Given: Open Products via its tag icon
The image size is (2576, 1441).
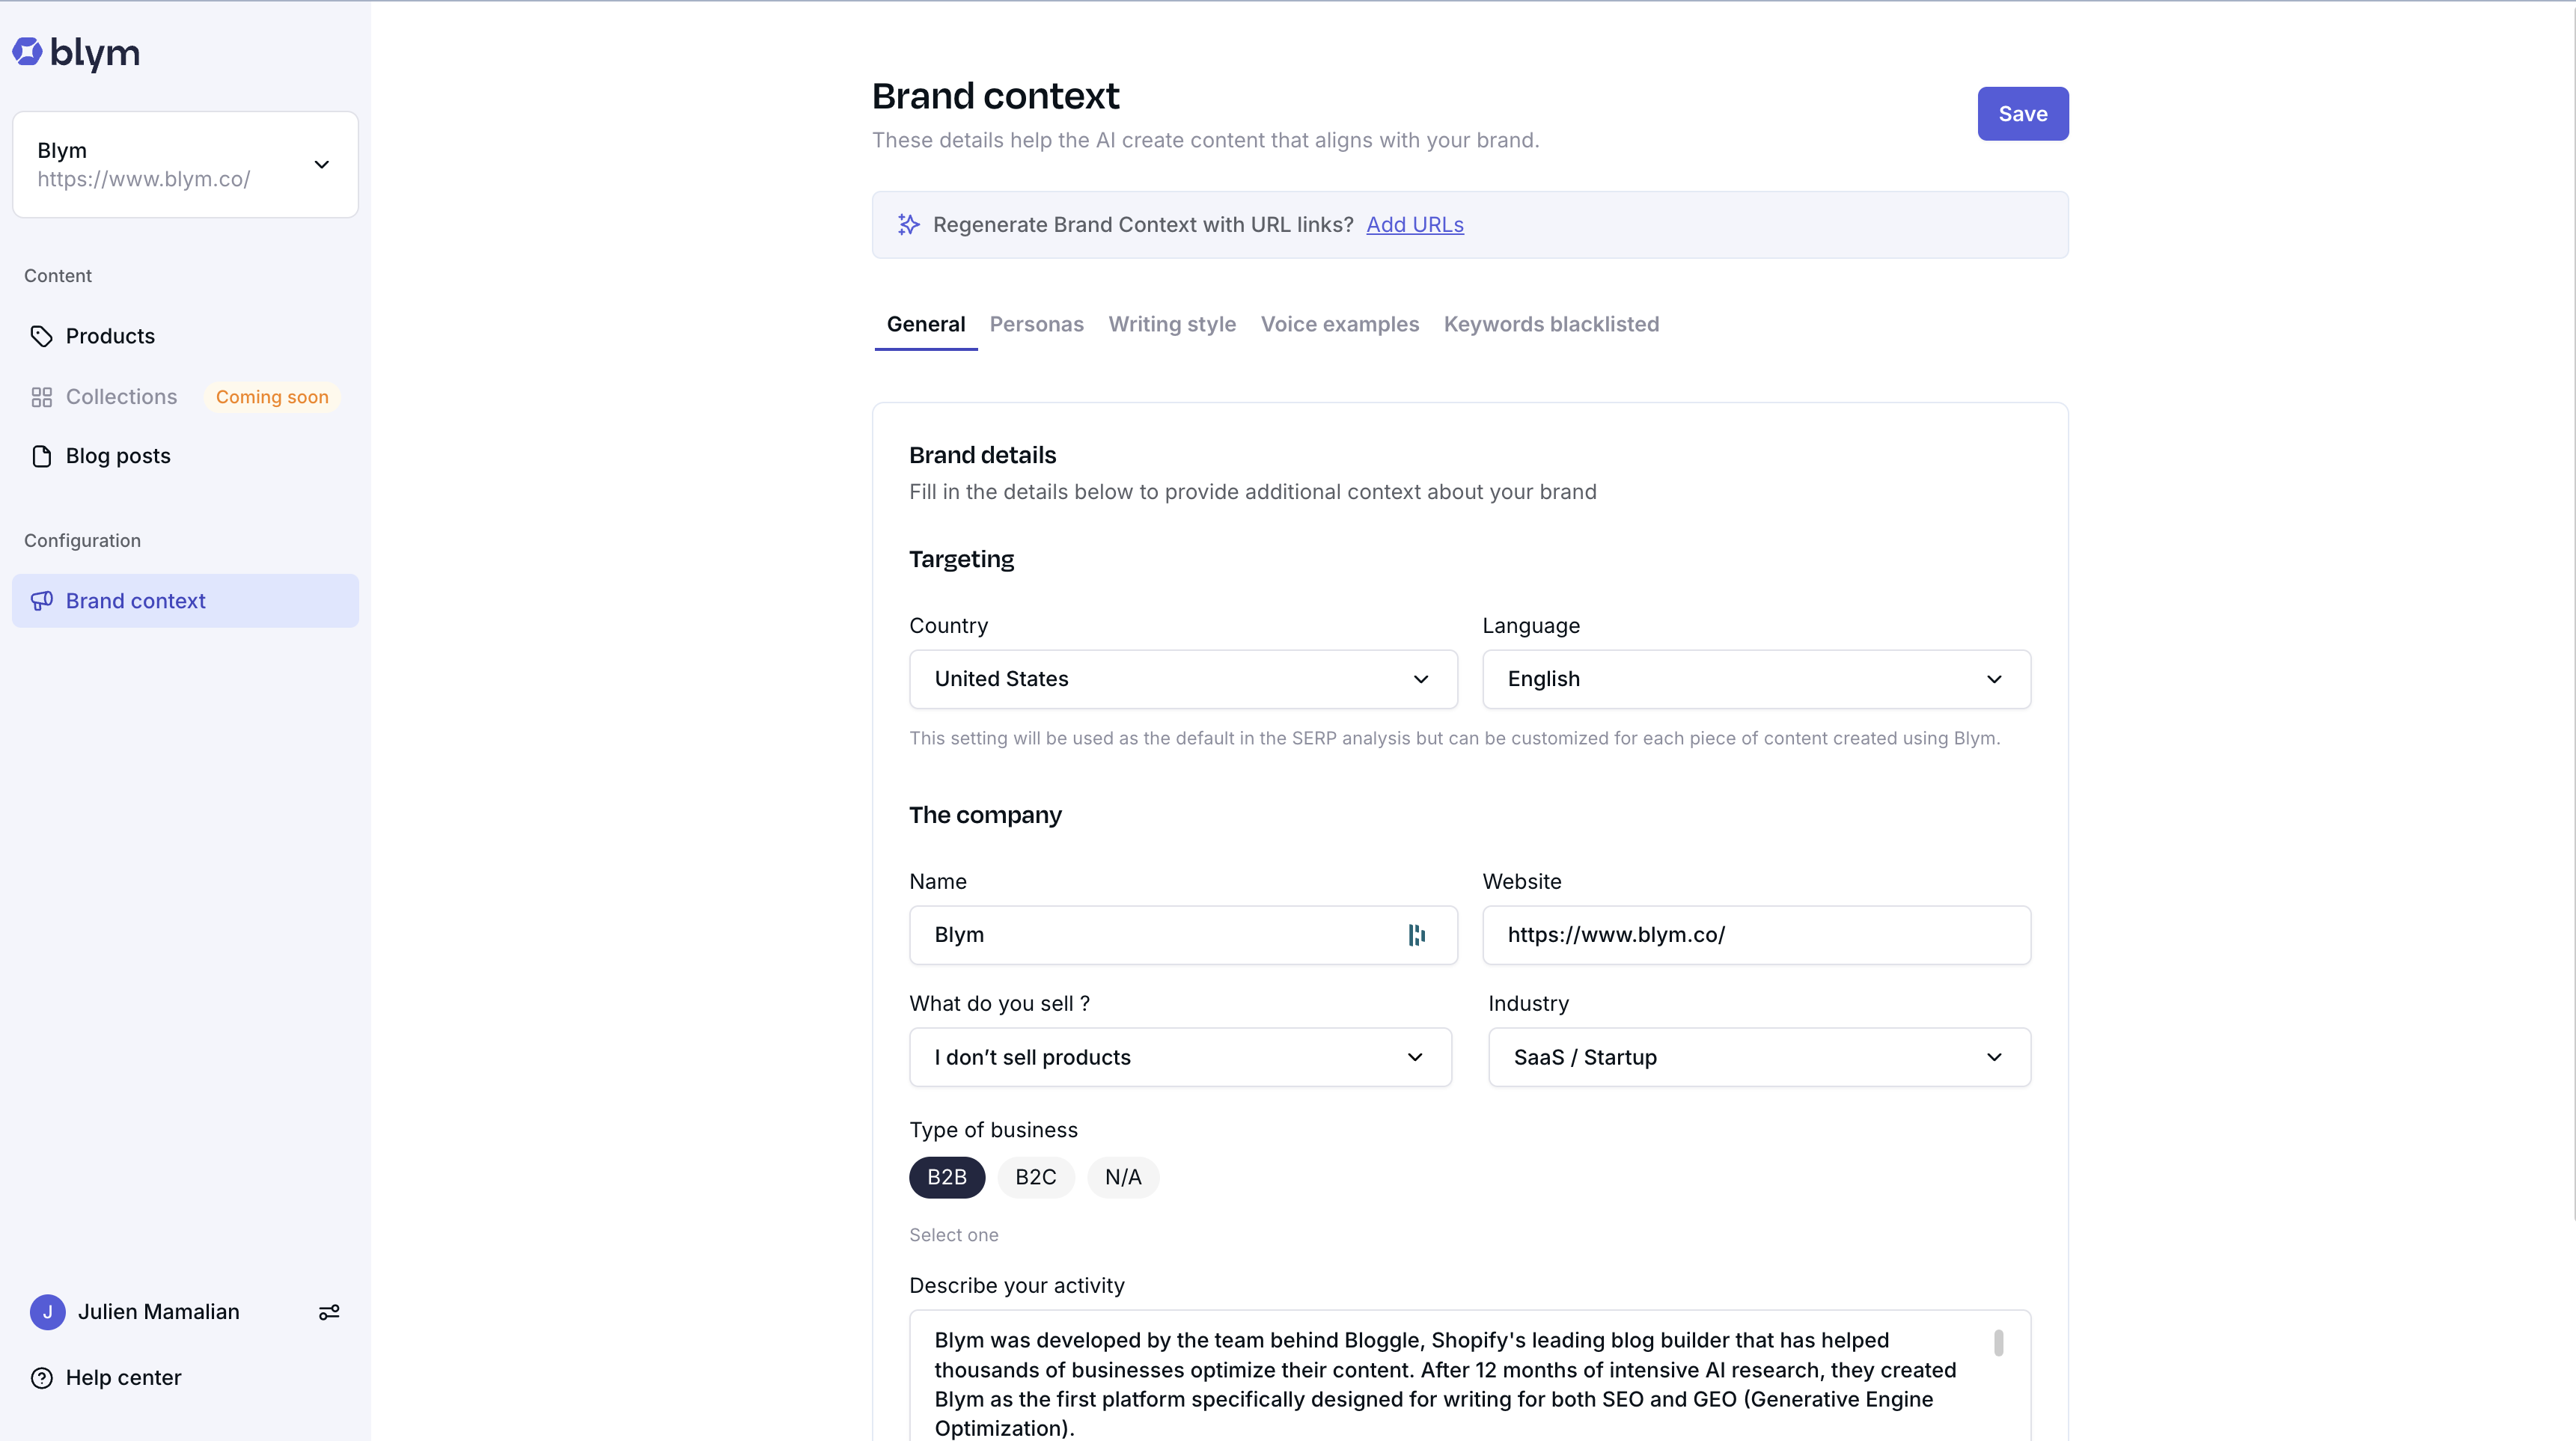Looking at the screenshot, I should coord(41,336).
